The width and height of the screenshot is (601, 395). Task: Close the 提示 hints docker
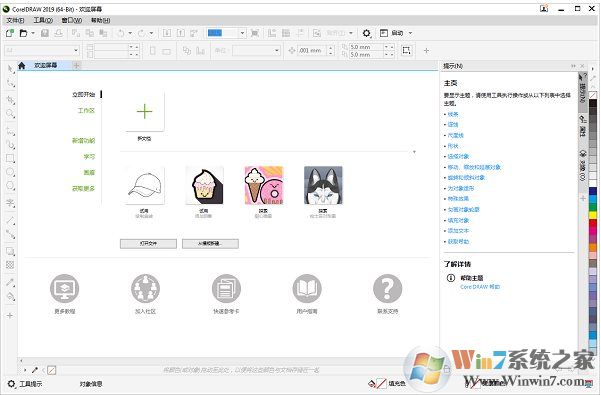coord(583,66)
